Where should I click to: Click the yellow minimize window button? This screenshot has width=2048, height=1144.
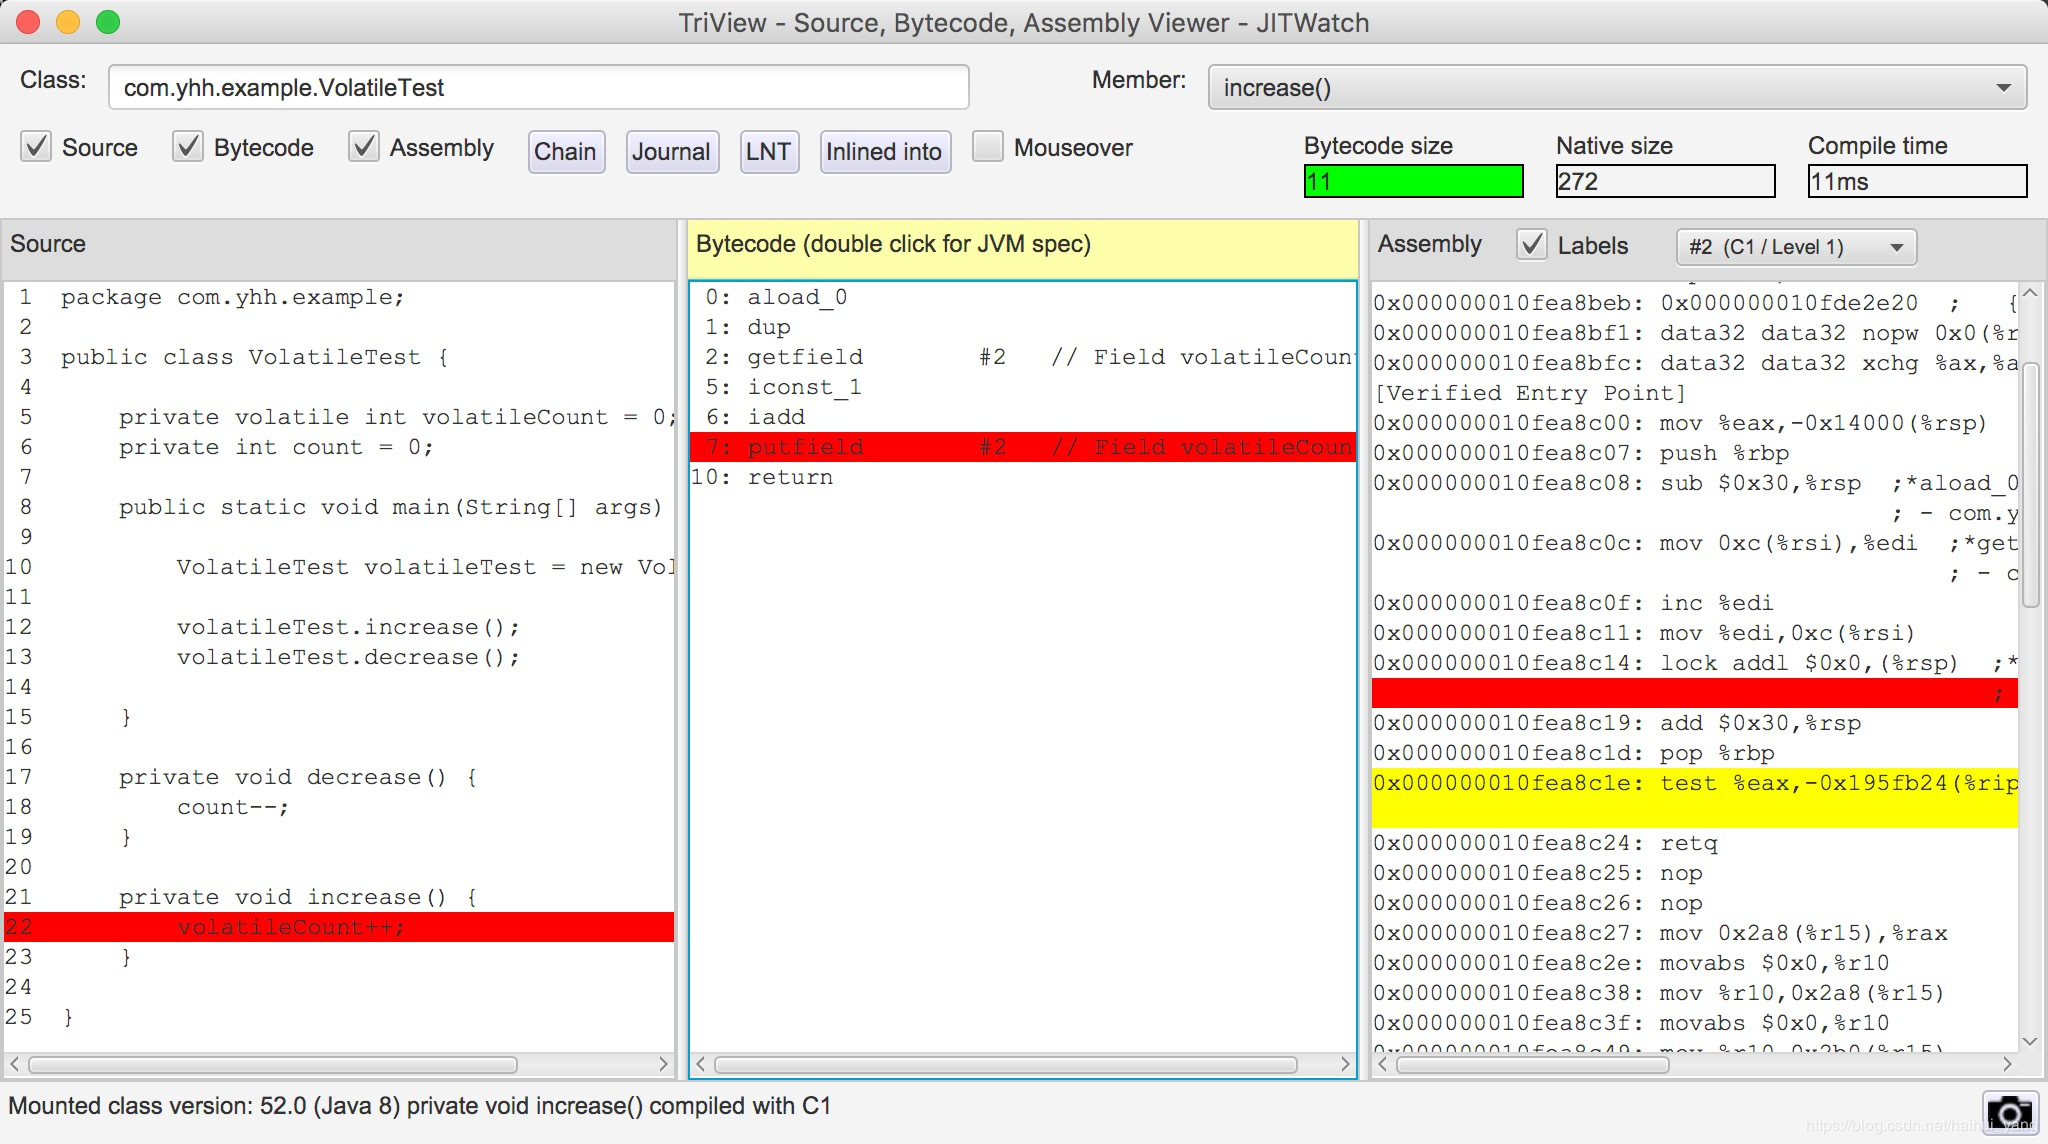[x=68, y=22]
